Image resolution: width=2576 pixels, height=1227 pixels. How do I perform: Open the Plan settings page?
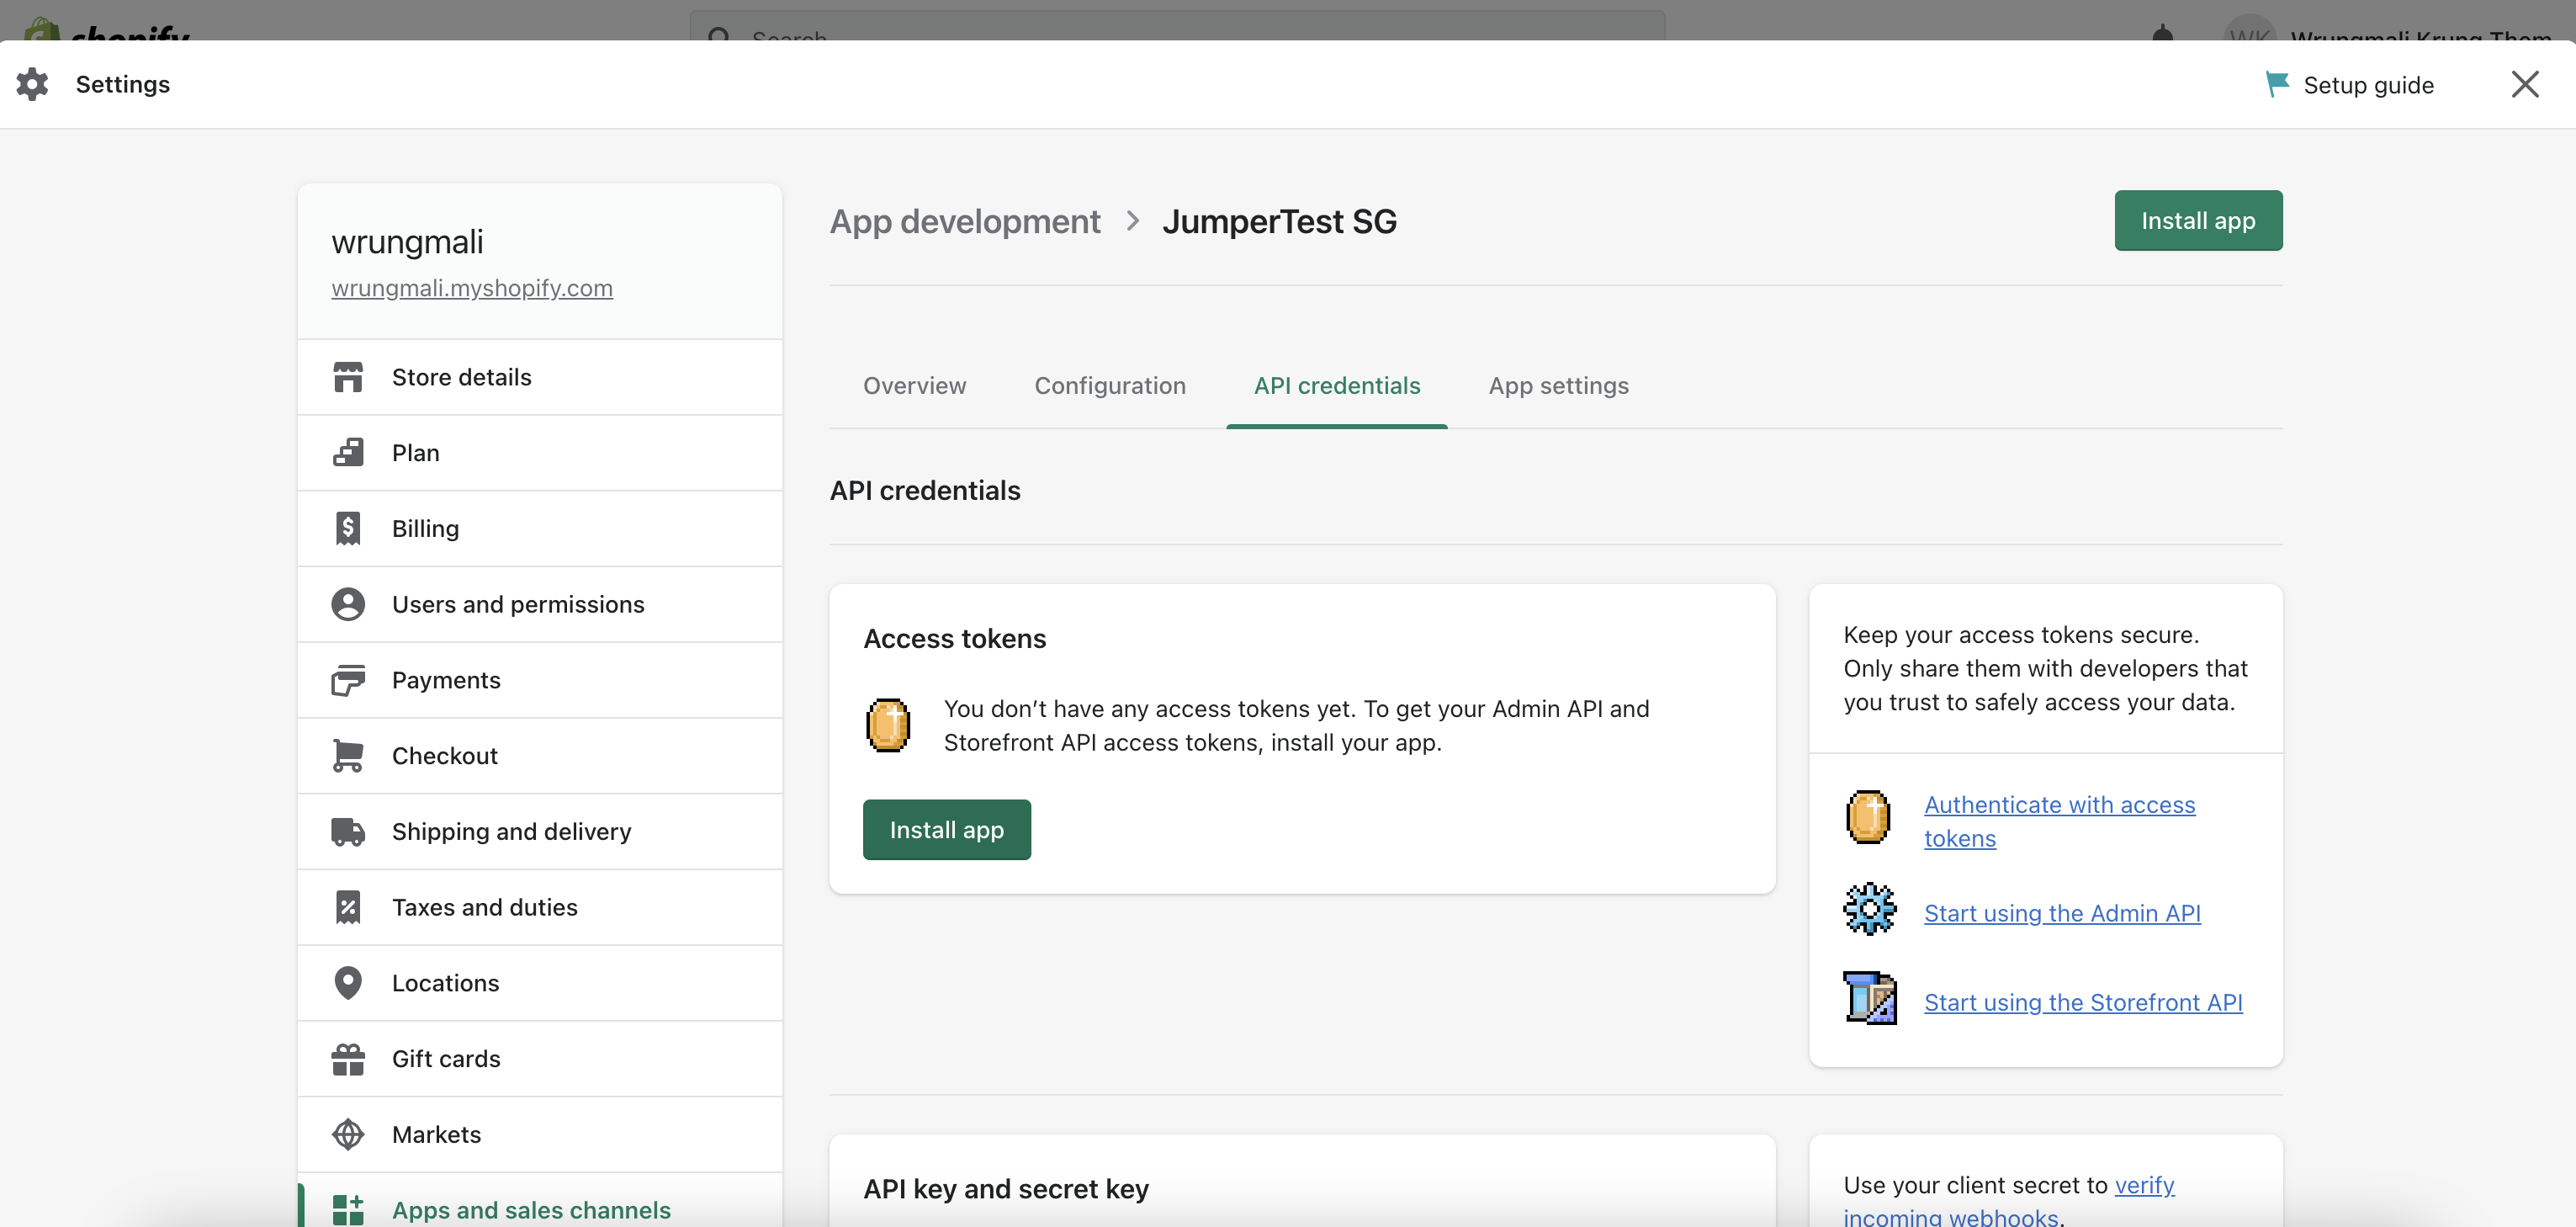(x=540, y=453)
